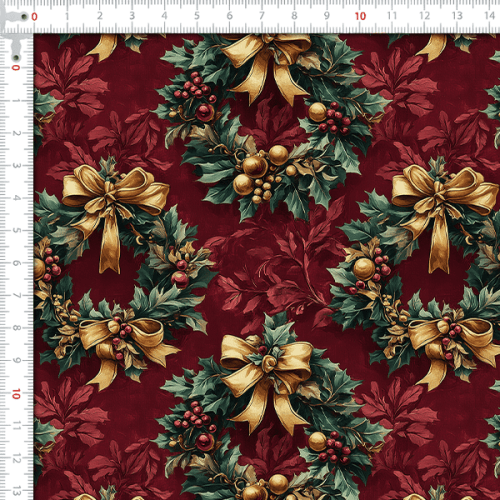
Task: Click the 8 mark on left ruler
Action: (x=16, y=328)
